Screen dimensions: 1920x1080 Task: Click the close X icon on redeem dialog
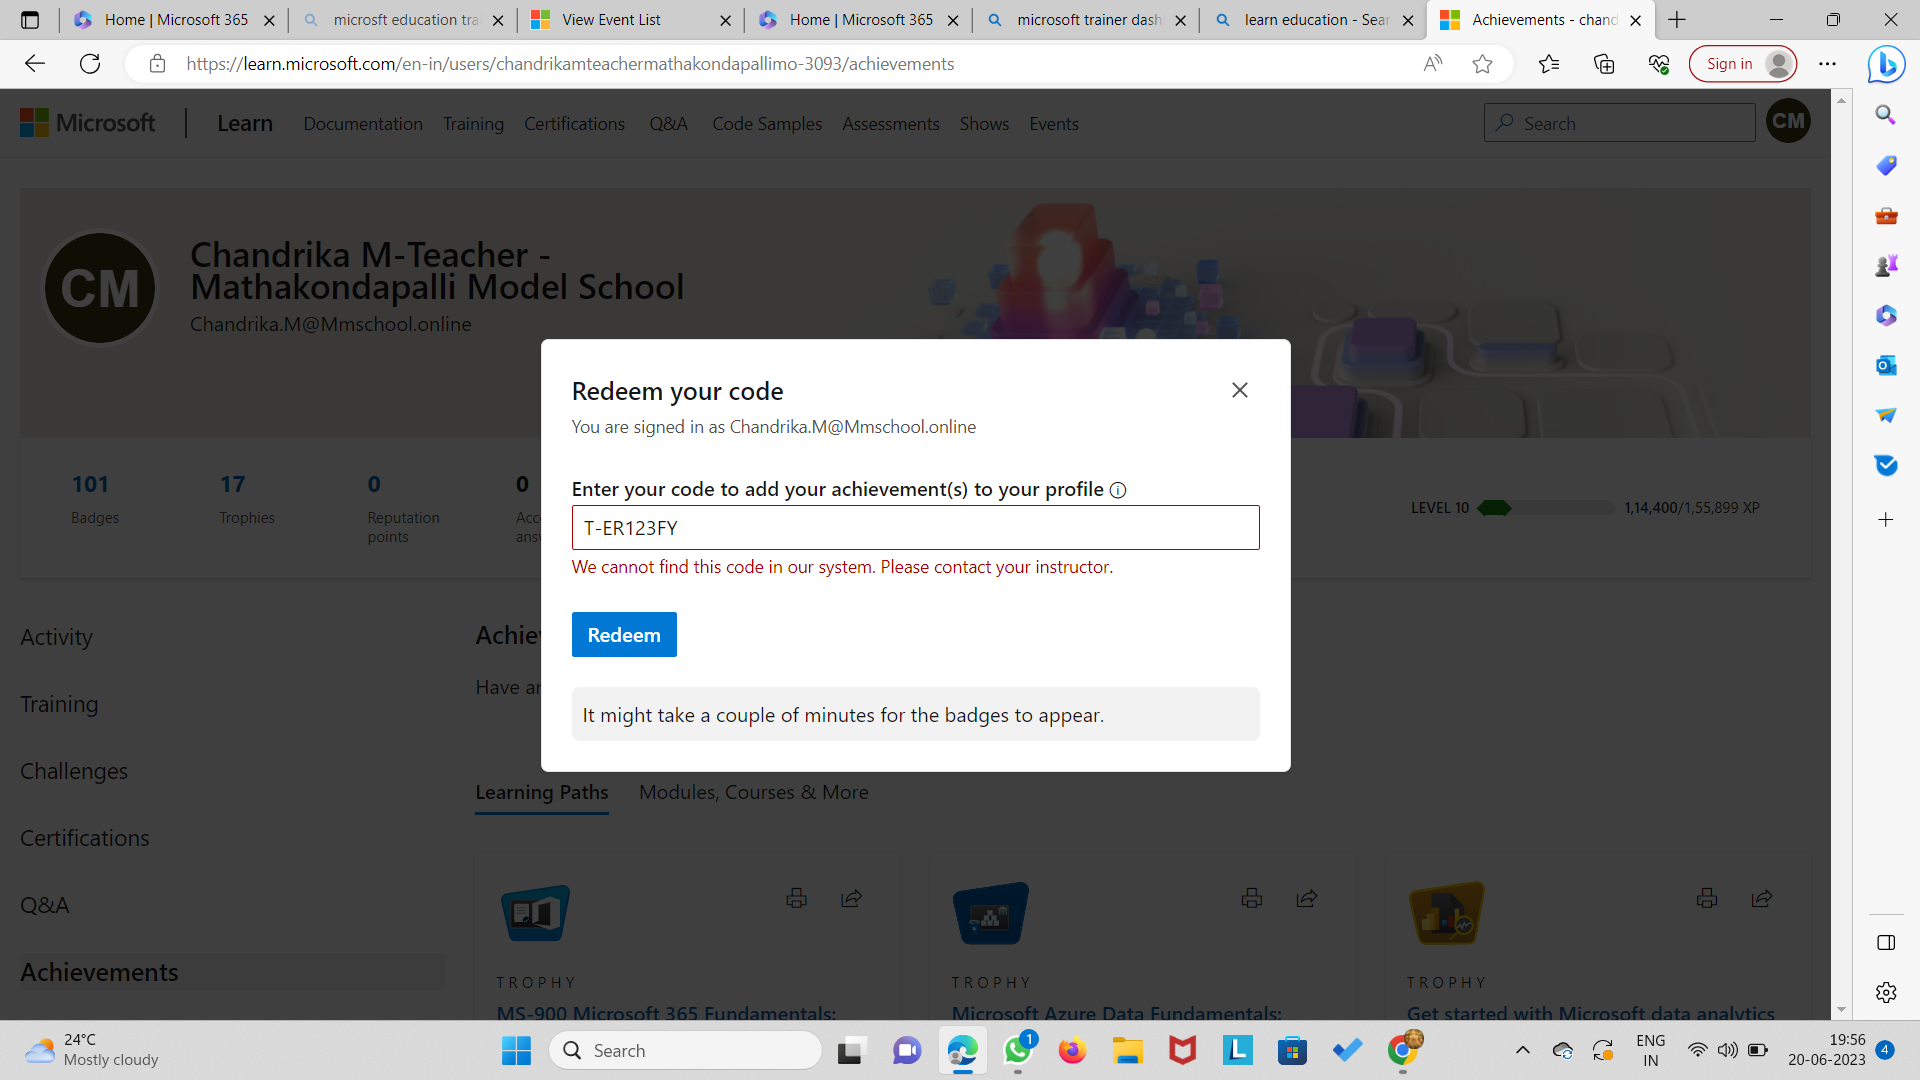click(1240, 390)
